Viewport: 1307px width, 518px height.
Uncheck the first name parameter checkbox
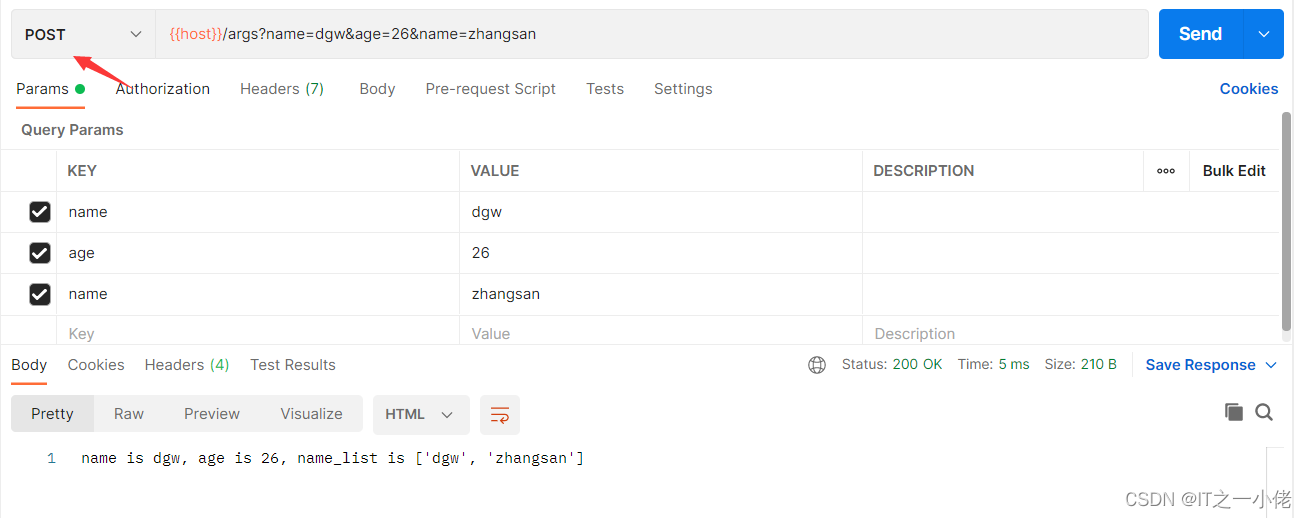click(x=40, y=212)
